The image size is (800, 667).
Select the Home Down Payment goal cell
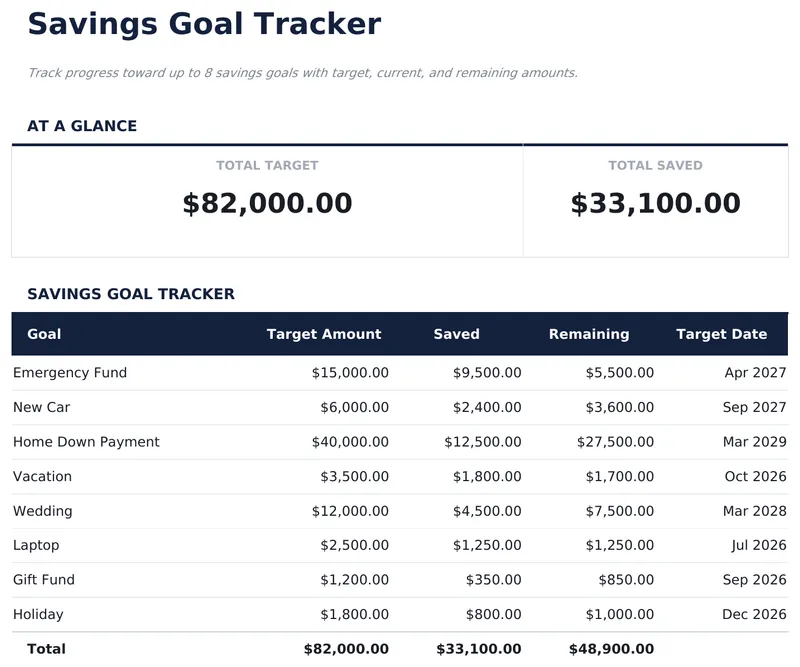[x=86, y=442]
